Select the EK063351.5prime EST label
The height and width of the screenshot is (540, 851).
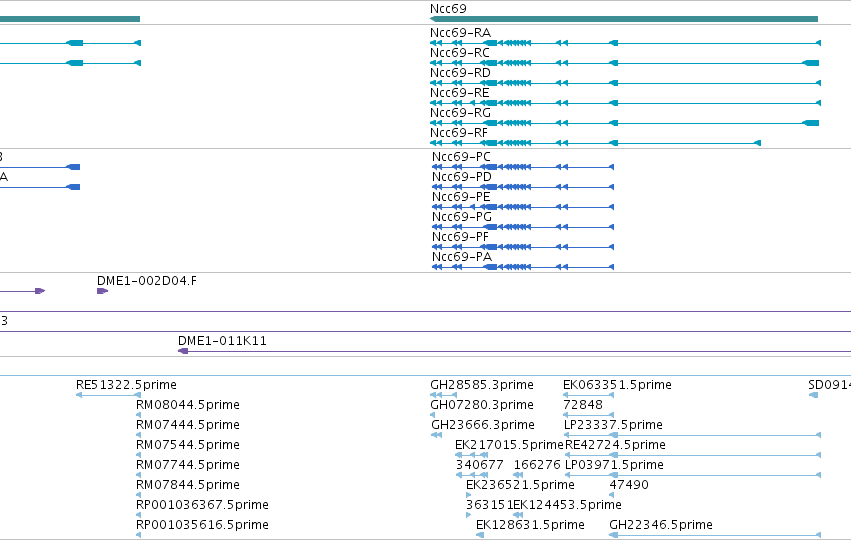click(617, 385)
